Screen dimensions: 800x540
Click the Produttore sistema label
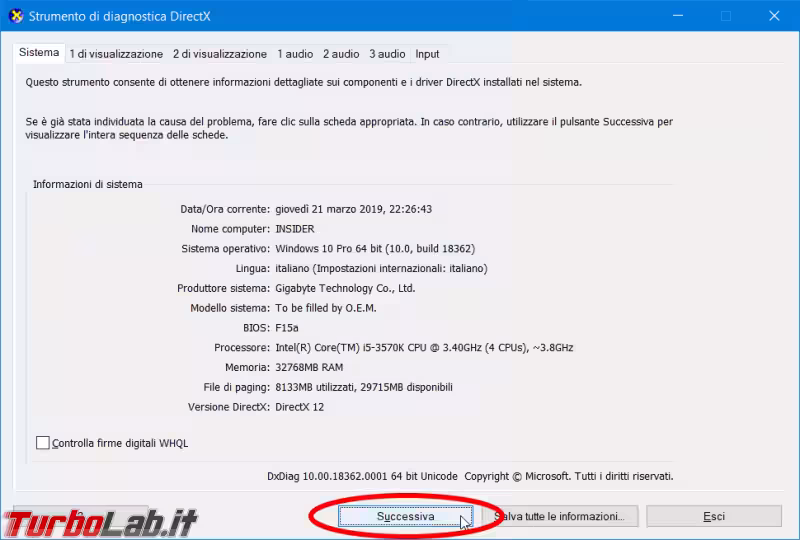[223, 288]
